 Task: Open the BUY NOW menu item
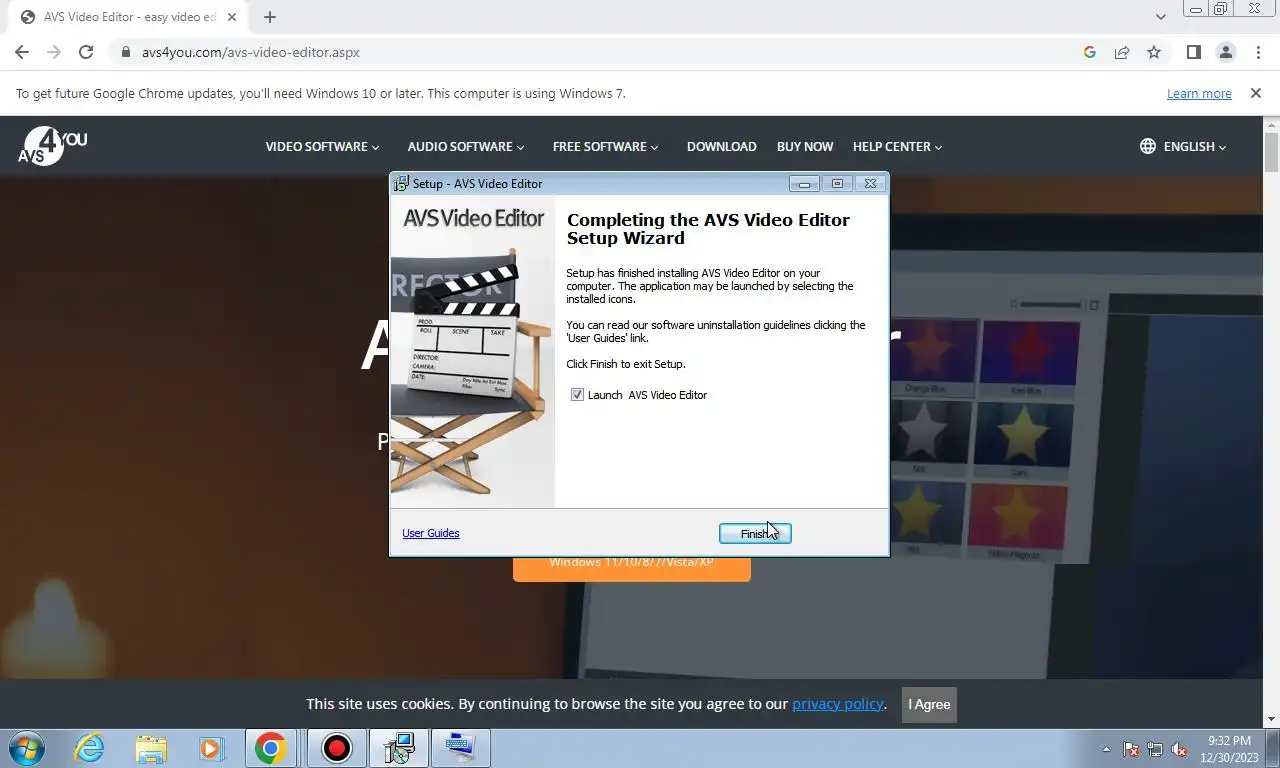point(805,146)
